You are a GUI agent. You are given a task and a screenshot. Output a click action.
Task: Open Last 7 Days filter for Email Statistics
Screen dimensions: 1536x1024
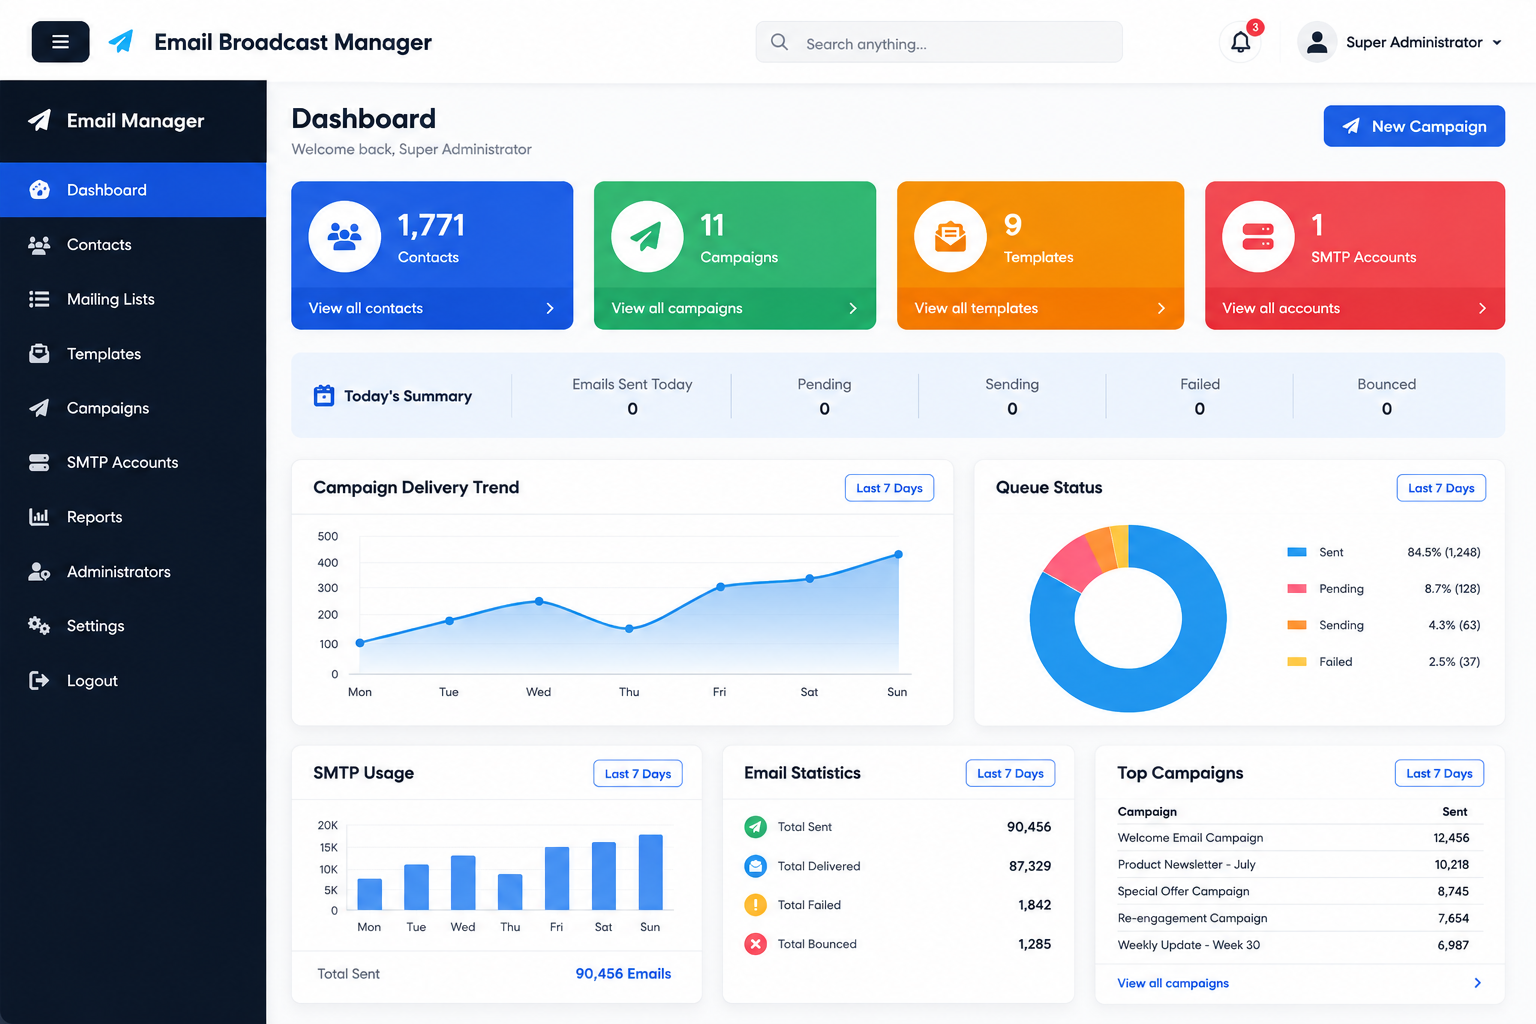1010,774
